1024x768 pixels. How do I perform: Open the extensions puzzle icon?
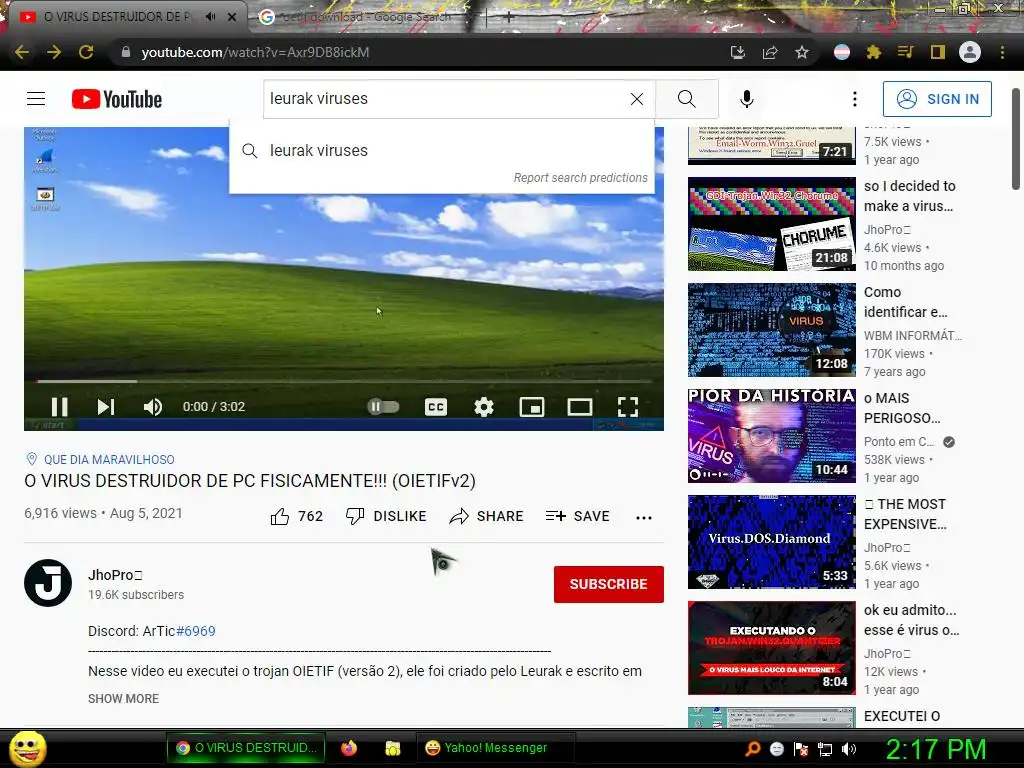click(x=874, y=52)
